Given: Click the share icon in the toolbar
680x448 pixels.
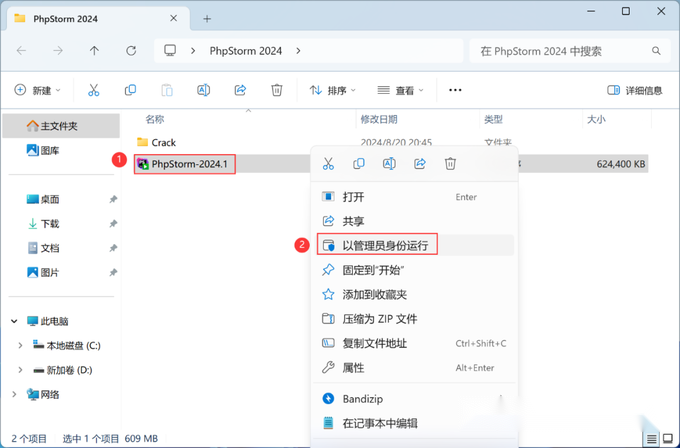Looking at the screenshot, I should tap(240, 90).
